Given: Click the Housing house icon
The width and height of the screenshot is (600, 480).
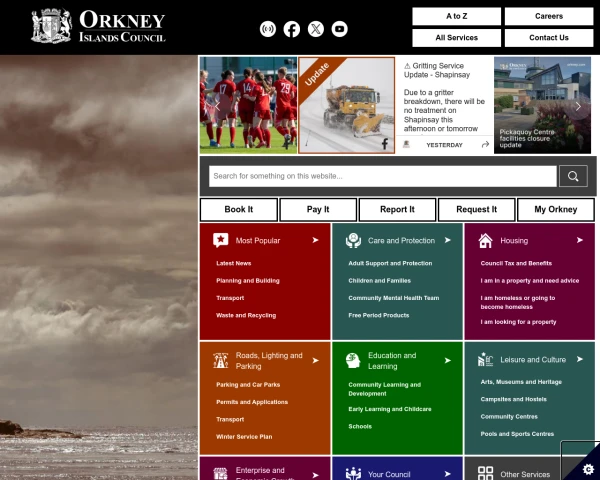Looking at the screenshot, I should [x=485, y=240].
